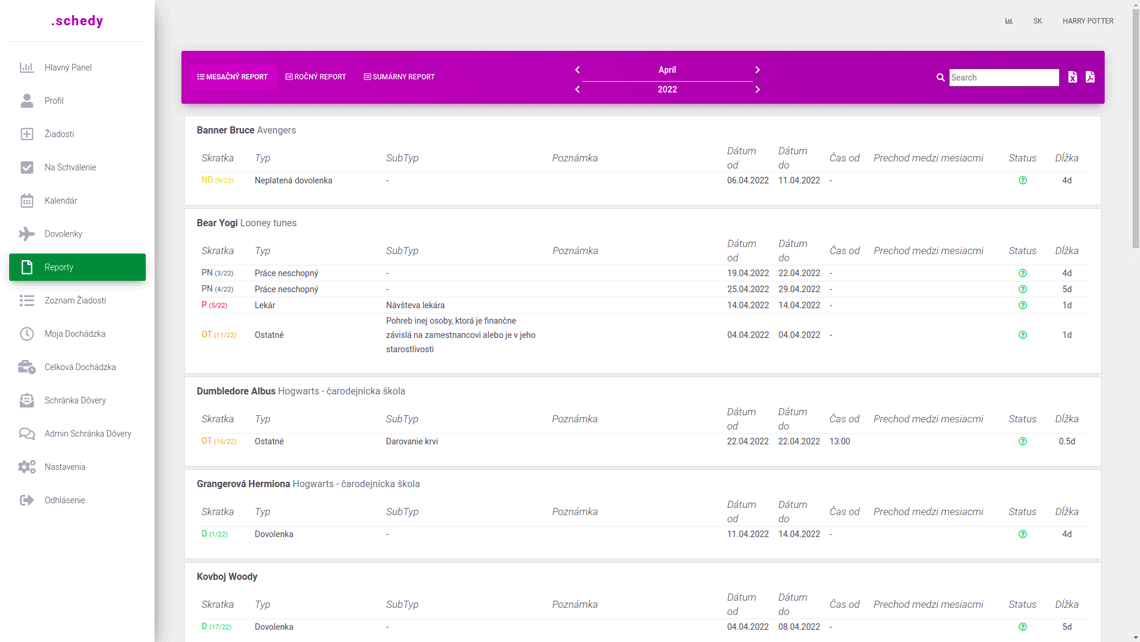Click status icon for Banner Bruce's ND row
Viewport: 1140px width, 642px height.
coord(1022,181)
